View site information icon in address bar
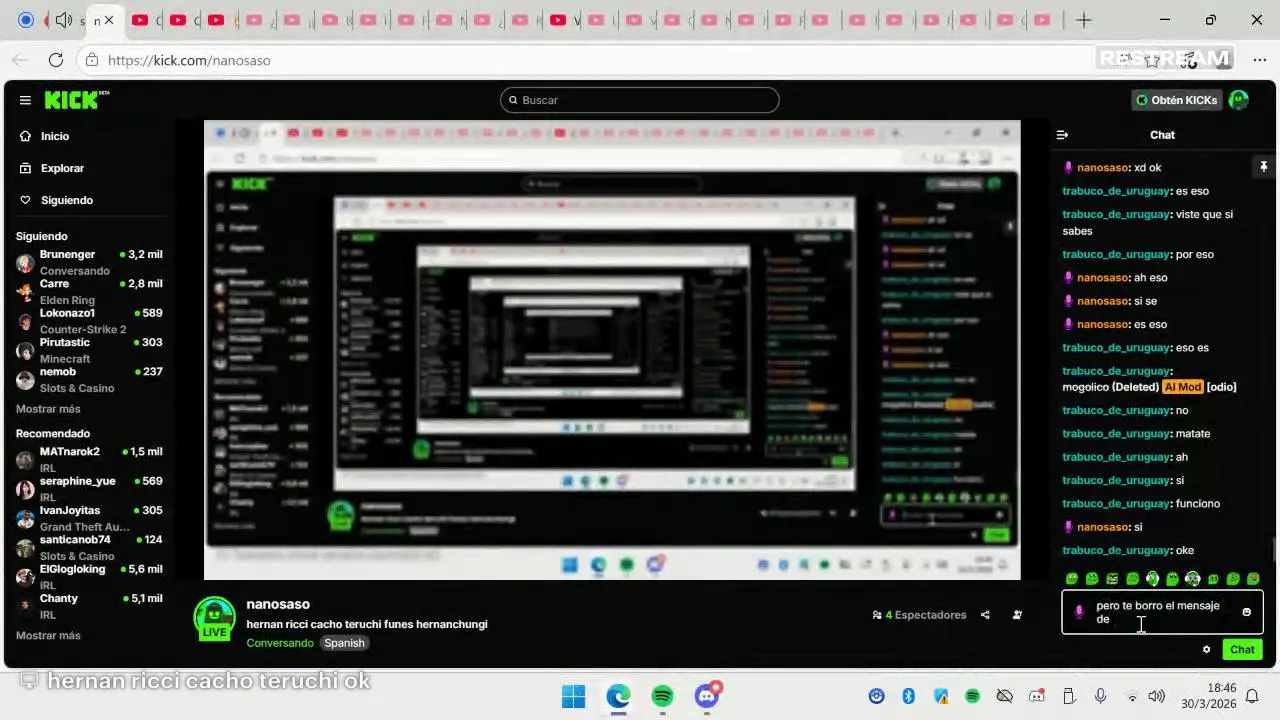The width and height of the screenshot is (1280, 720). point(92,60)
